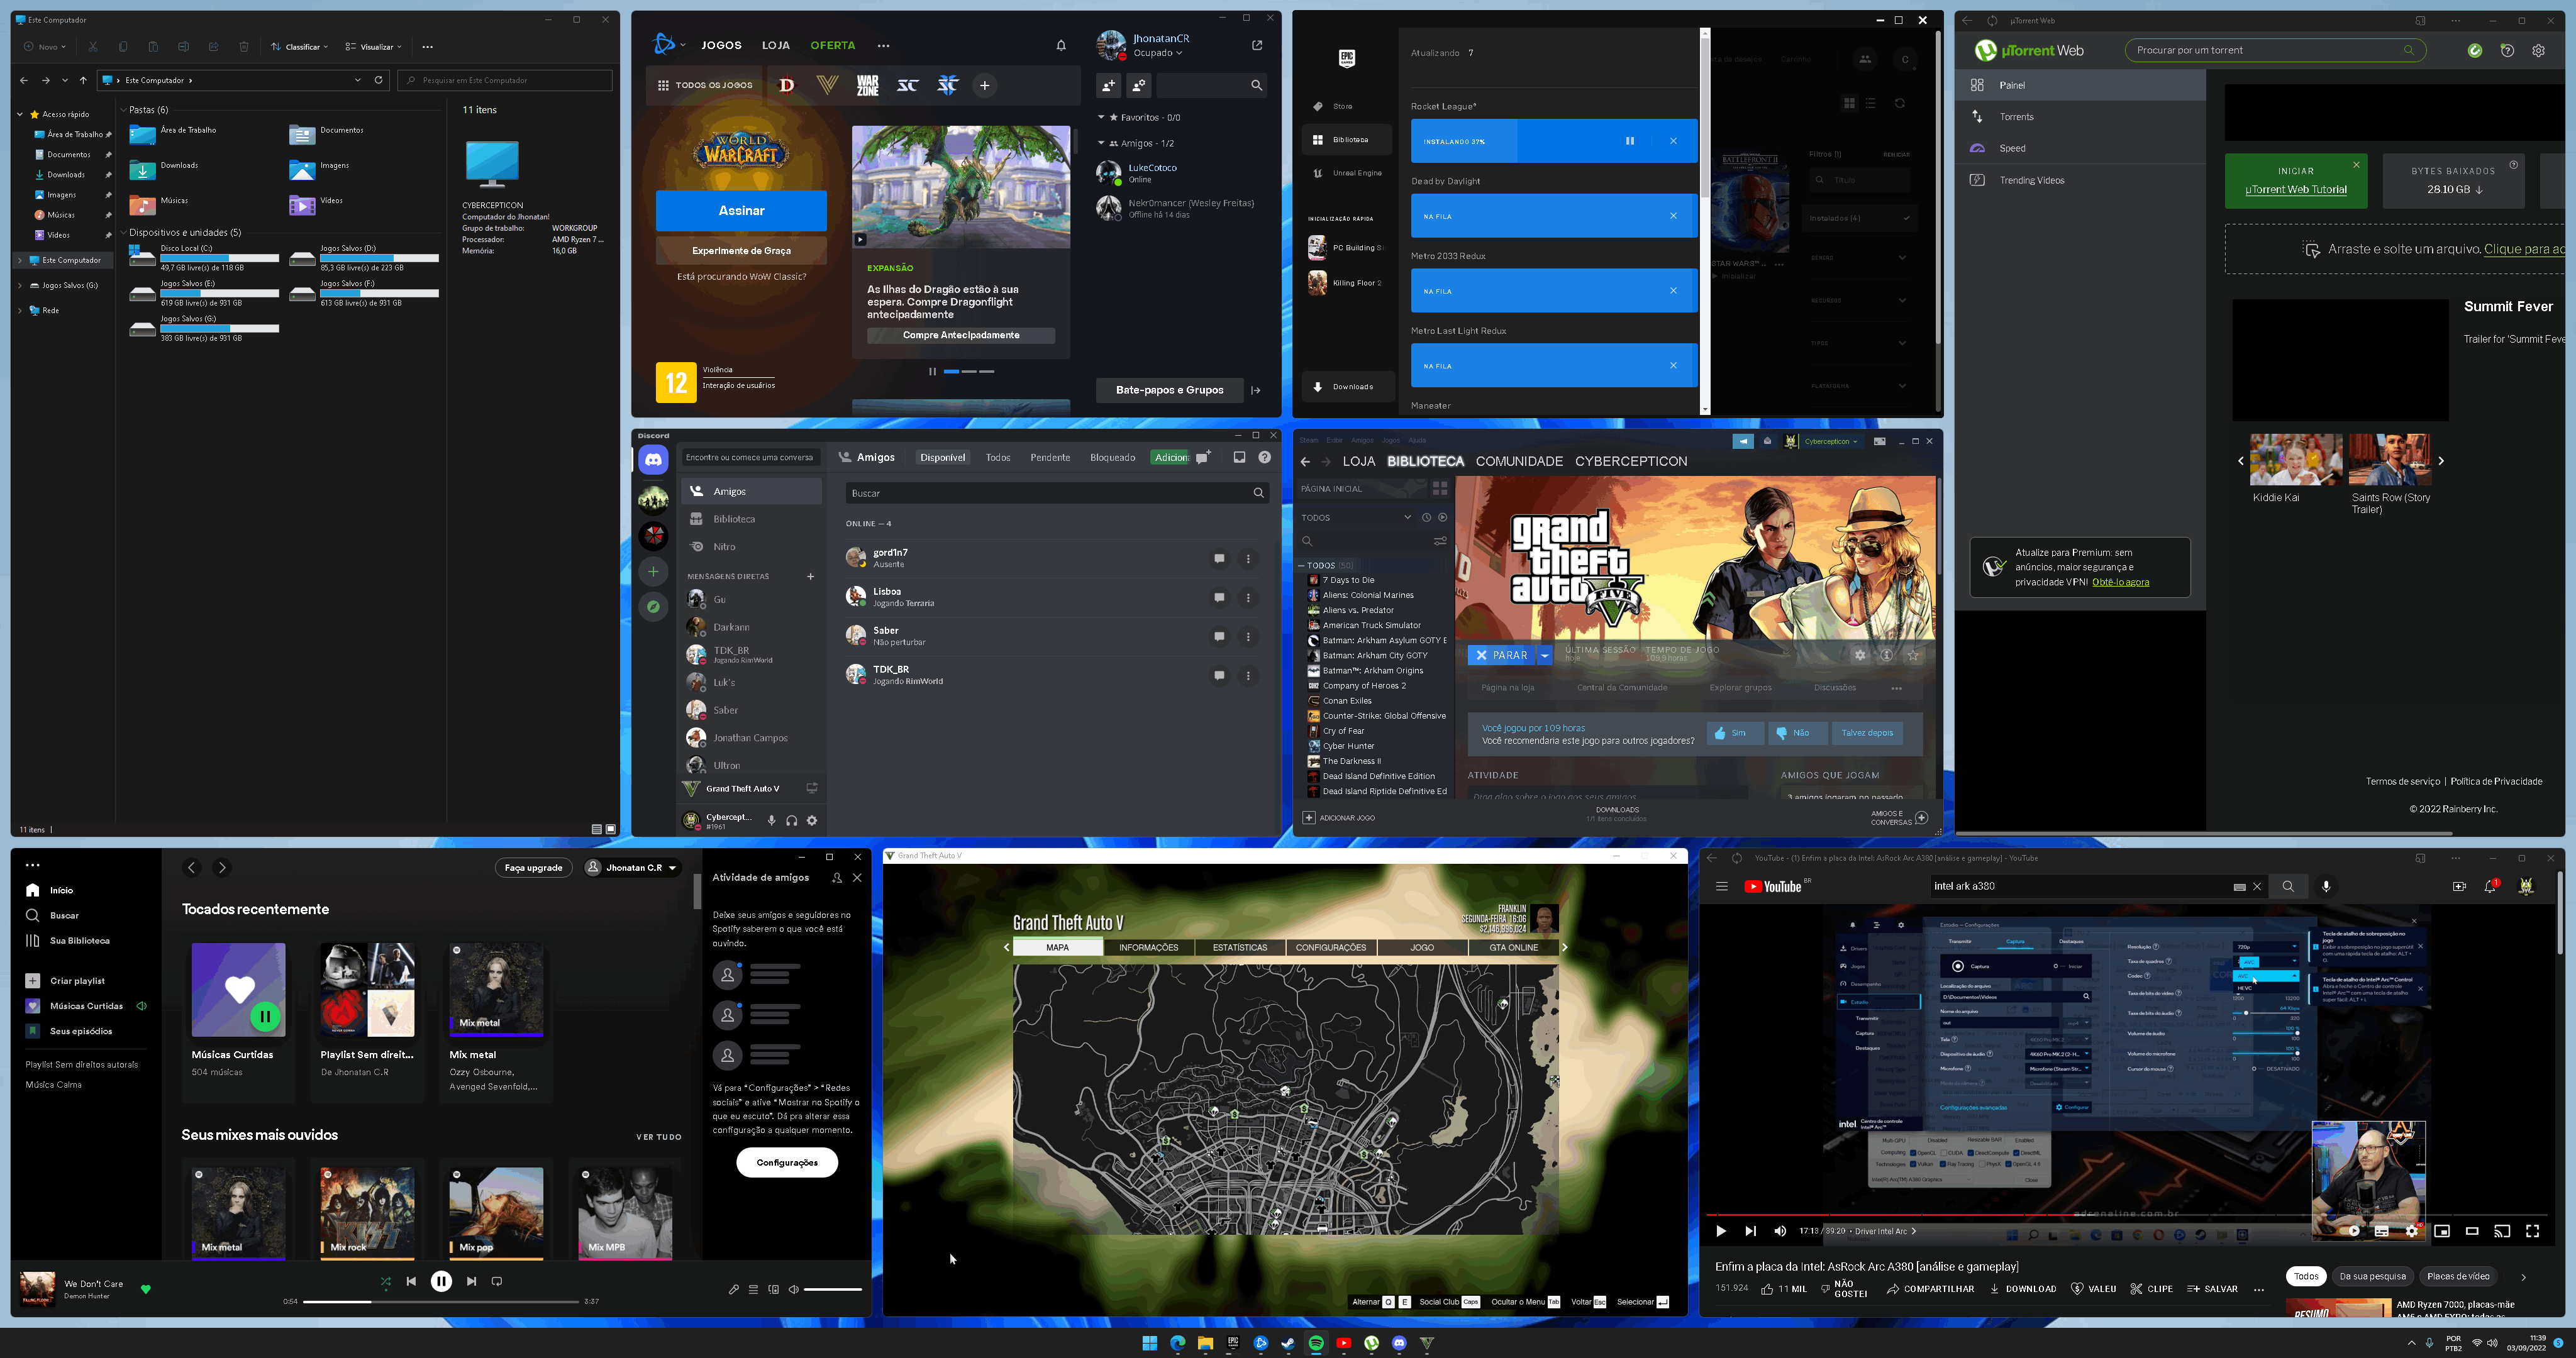Open GTA V settings gear in Steam
2576x1358 pixels.
click(x=1859, y=655)
